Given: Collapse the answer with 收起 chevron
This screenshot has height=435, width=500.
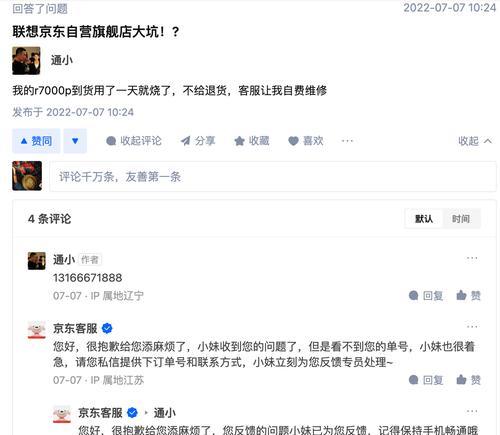Looking at the screenshot, I should click(x=475, y=141).
